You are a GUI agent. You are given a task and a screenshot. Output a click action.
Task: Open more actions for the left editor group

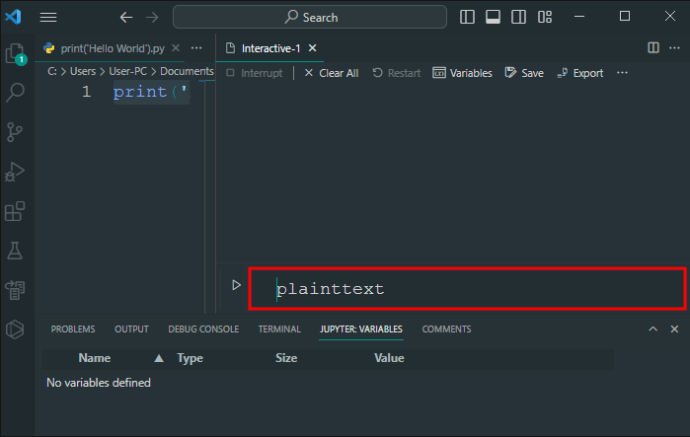tap(197, 48)
